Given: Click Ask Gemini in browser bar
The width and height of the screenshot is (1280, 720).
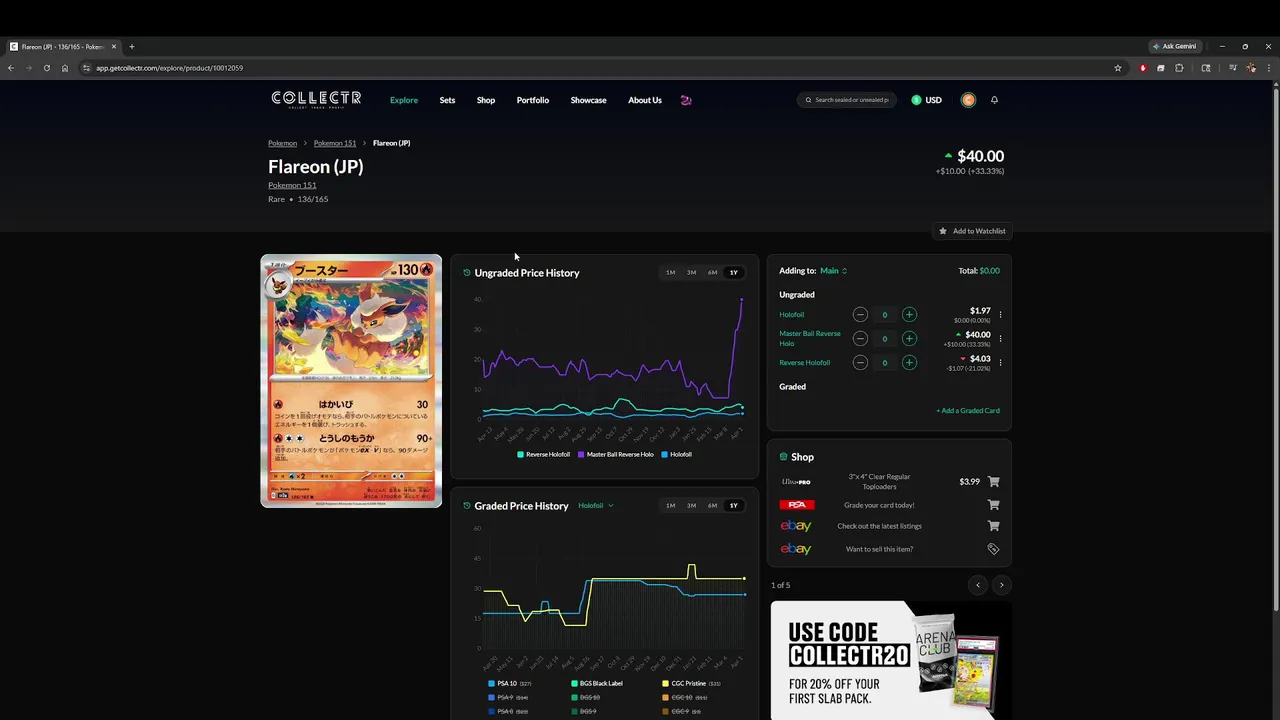Looking at the screenshot, I should [x=1174, y=46].
